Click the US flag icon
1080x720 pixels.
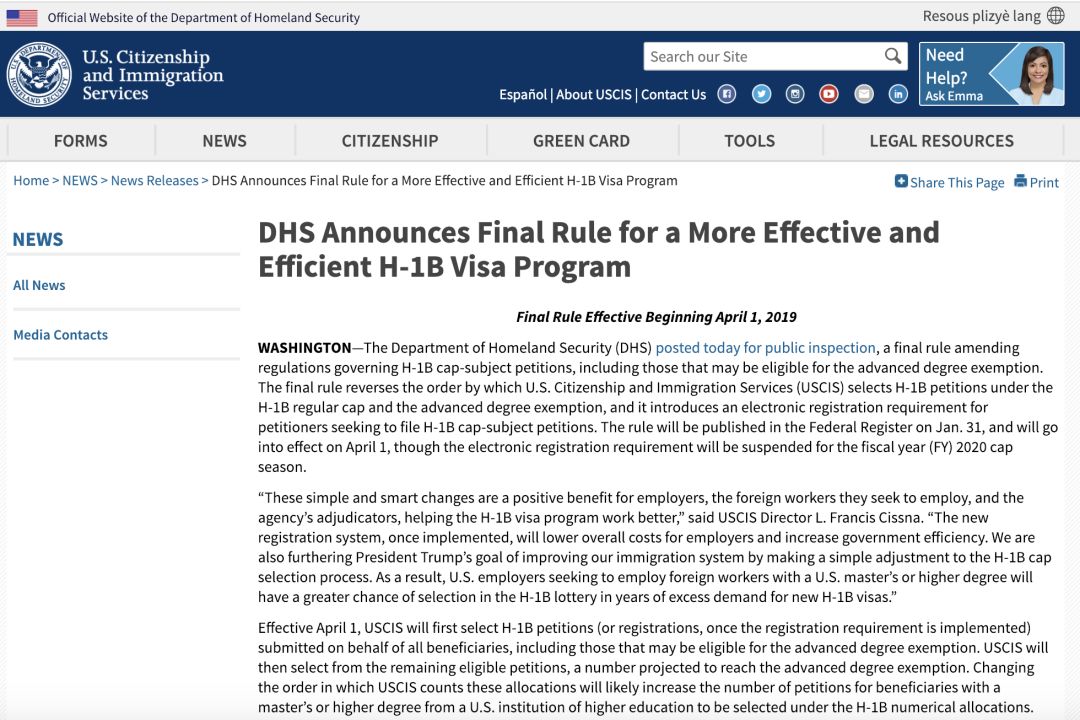coord(22,17)
